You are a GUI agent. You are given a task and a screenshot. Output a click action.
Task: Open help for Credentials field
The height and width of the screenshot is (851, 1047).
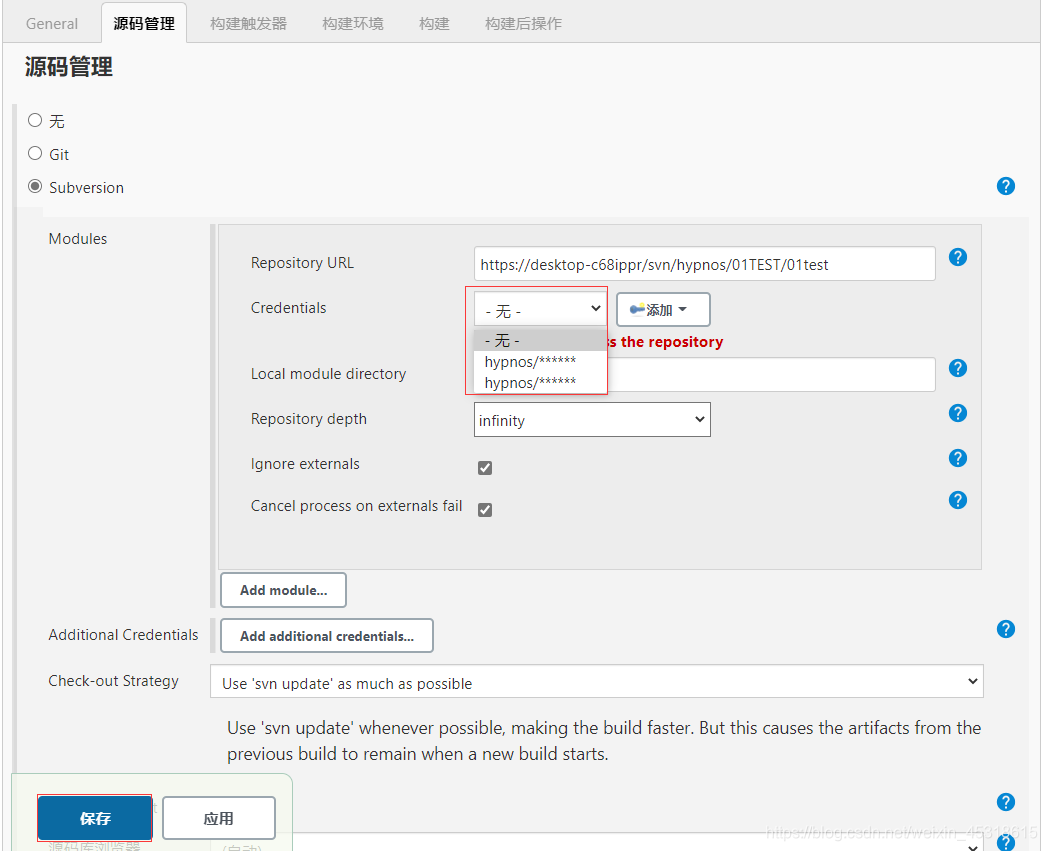tap(958, 308)
